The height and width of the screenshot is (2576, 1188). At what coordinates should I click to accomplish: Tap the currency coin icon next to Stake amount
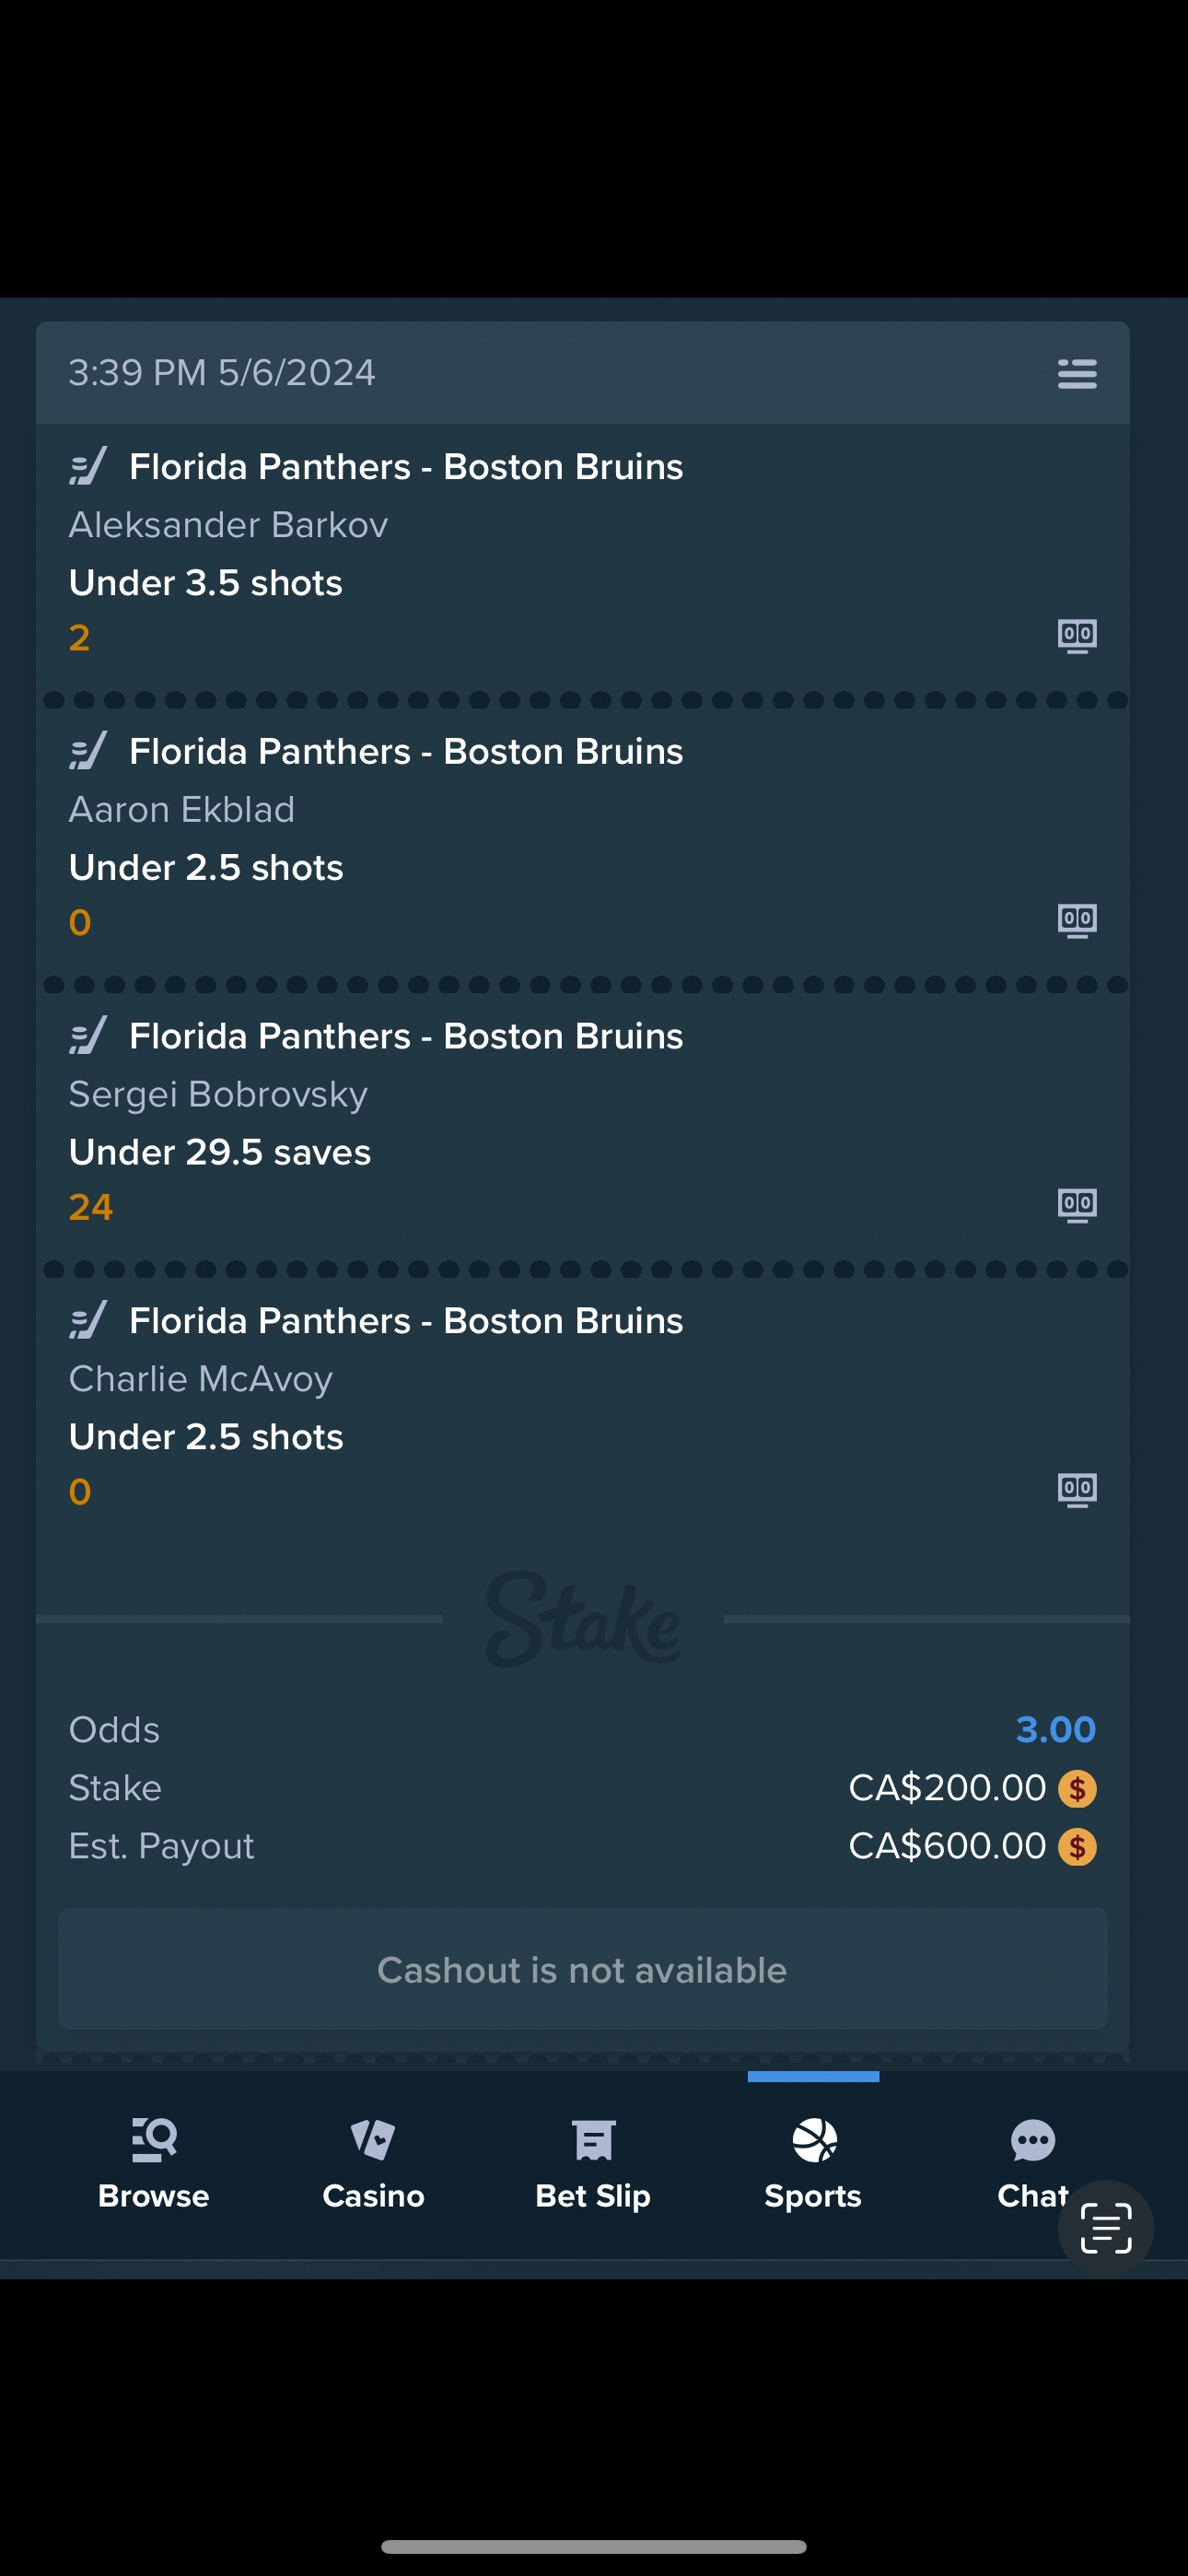click(x=1077, y=1789)
